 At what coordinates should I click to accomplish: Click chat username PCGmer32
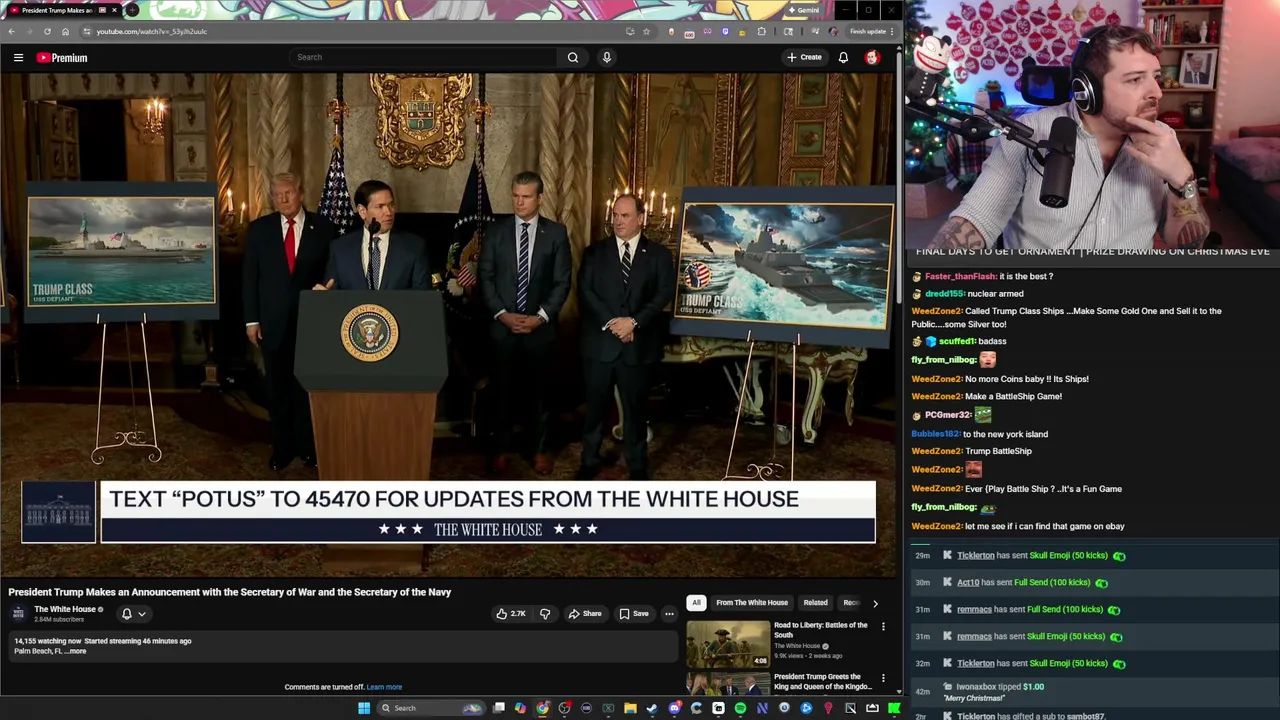(947, 415)
